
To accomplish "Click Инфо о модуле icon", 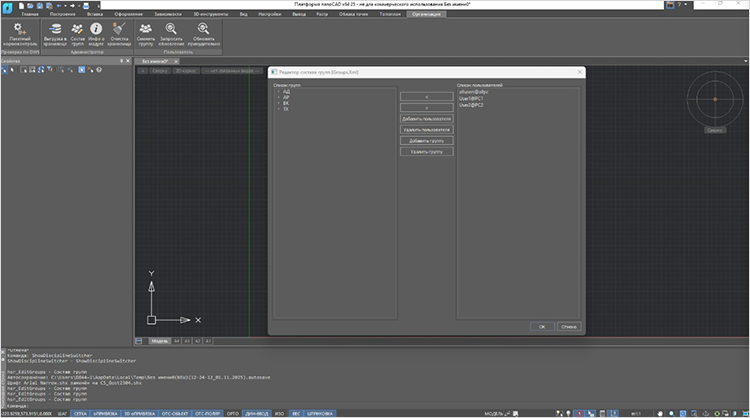I will point(97,30).
